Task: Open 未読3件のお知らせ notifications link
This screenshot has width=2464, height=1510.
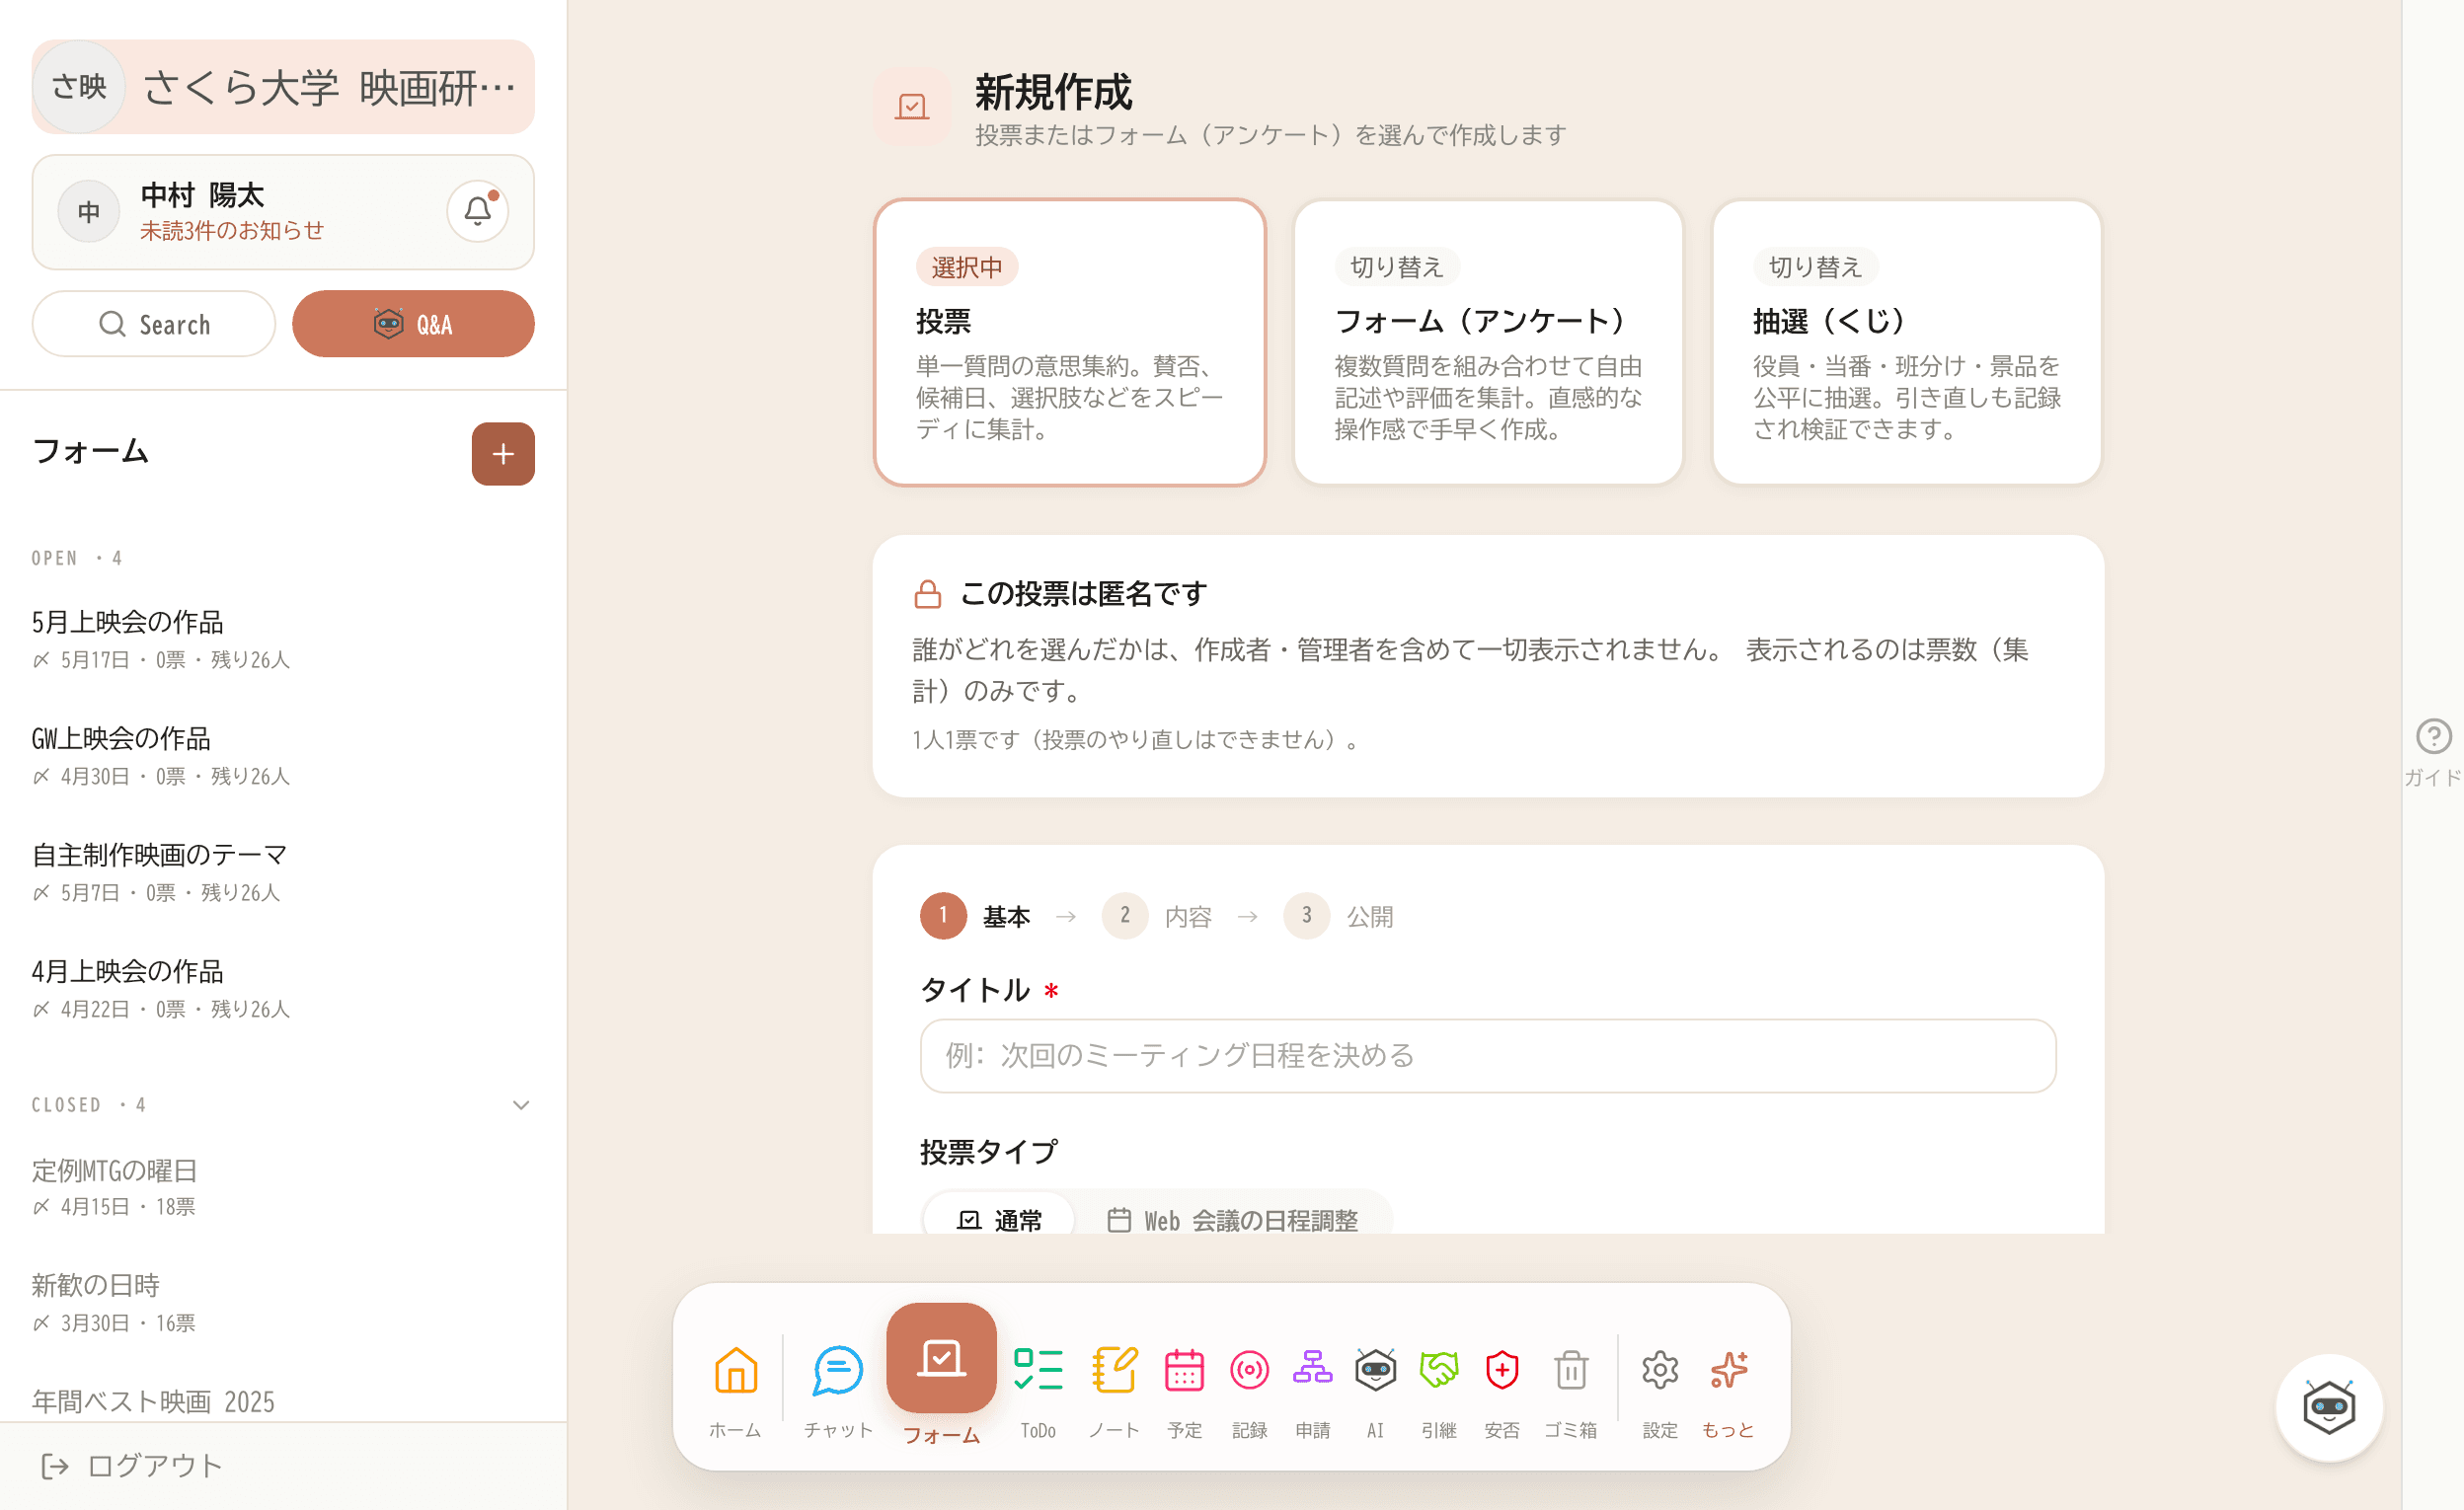Action: click(x=232, y=231)
